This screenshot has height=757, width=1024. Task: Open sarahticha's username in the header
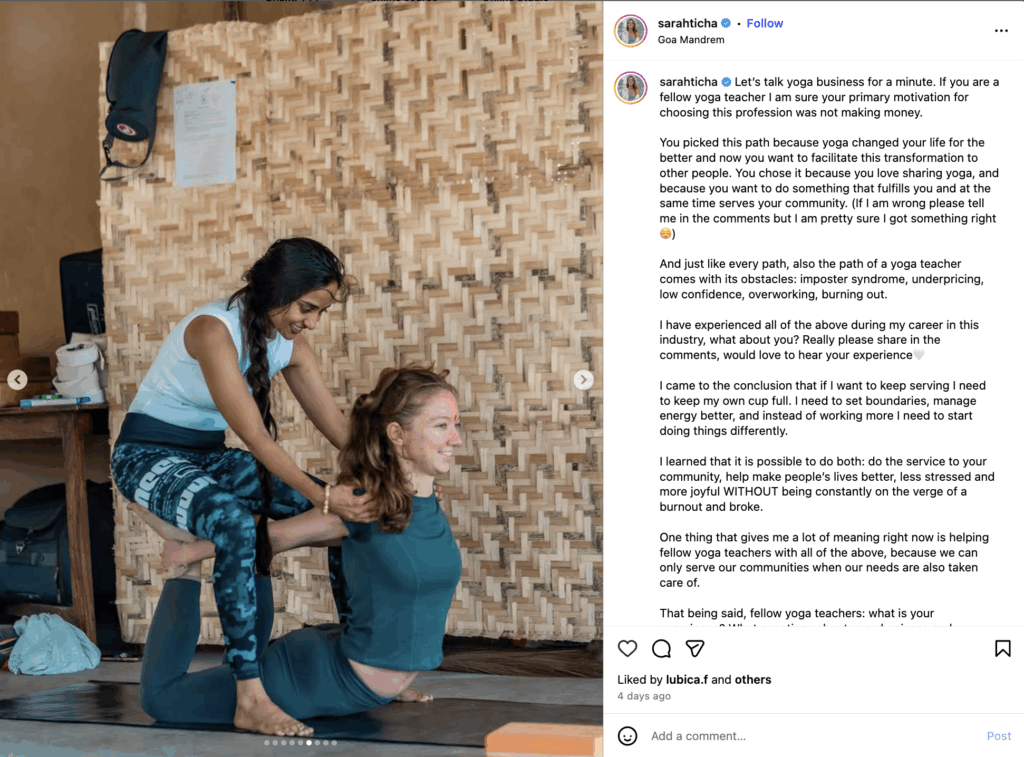[686, 23]
